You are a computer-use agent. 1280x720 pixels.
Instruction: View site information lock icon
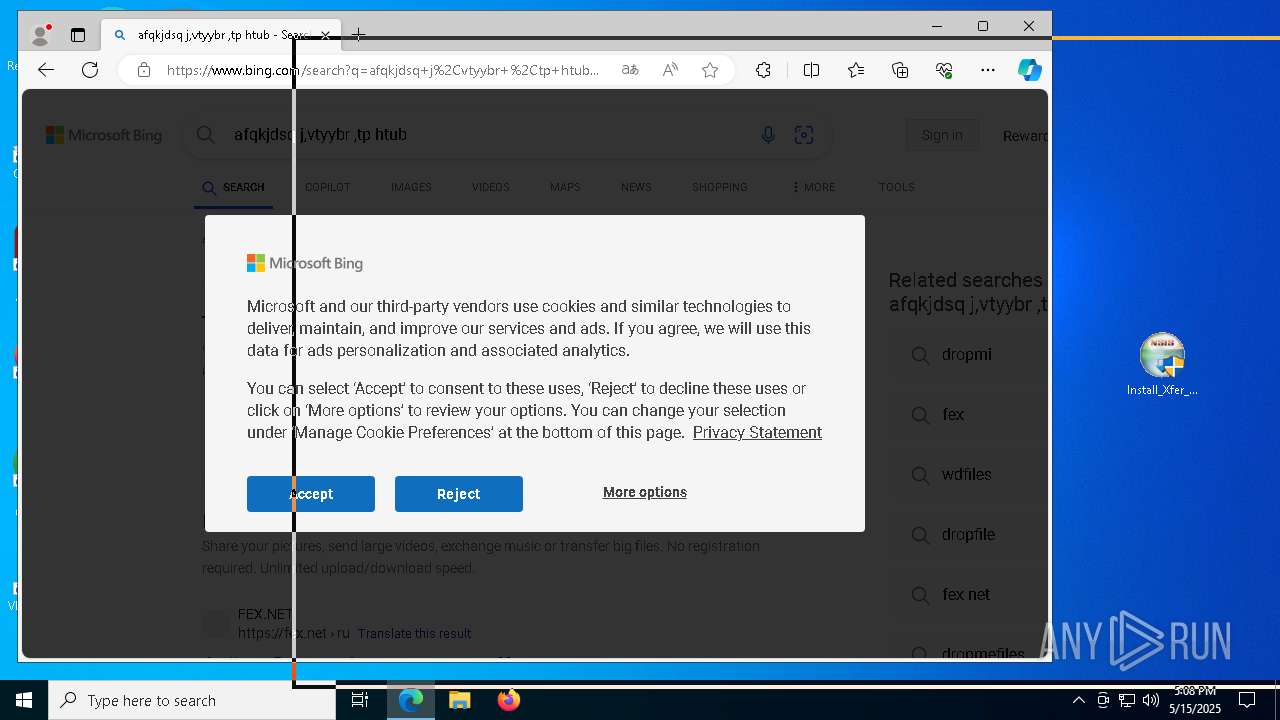pos(144,70)
